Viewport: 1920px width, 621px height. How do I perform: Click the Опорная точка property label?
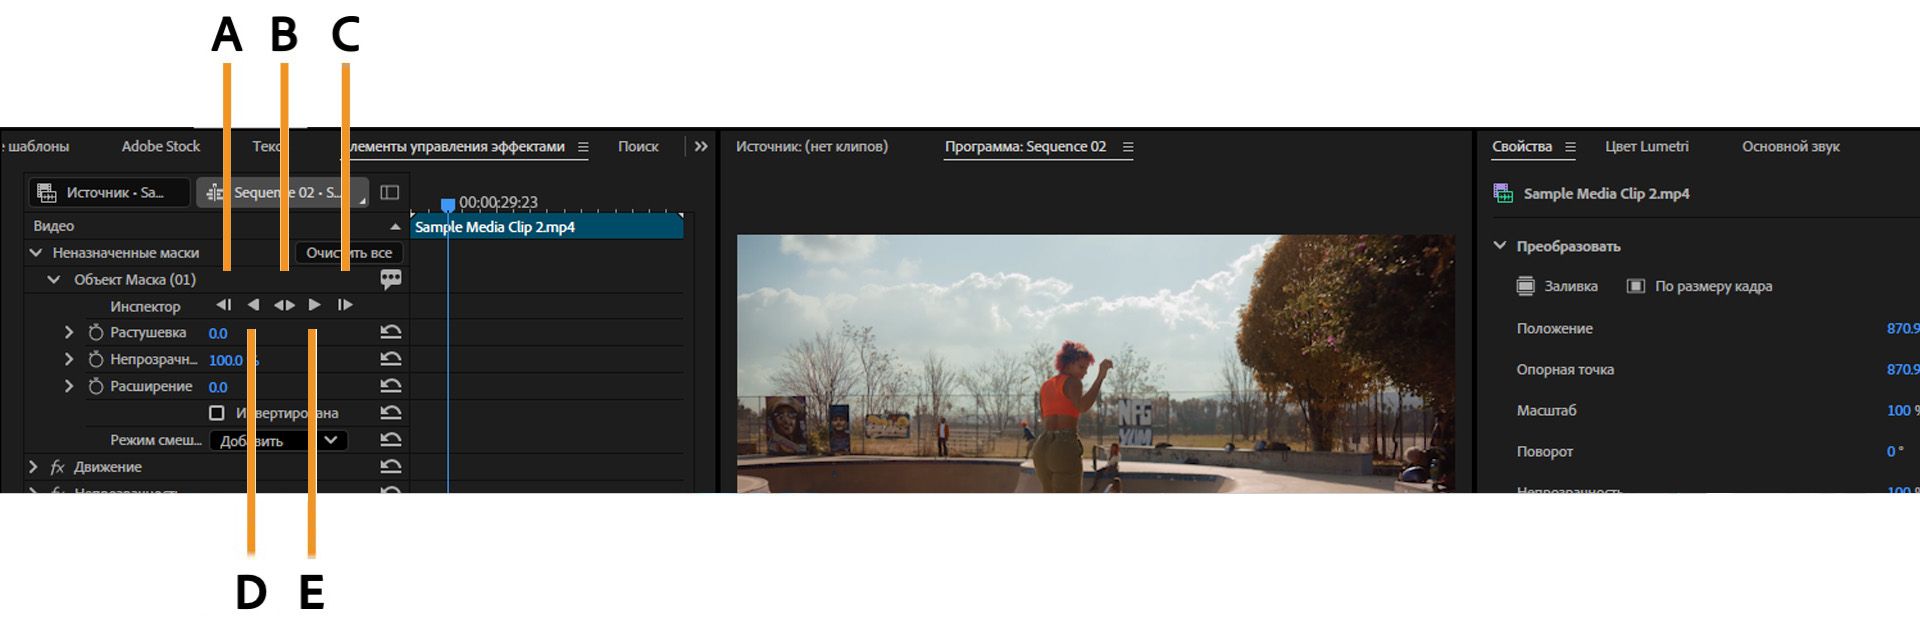(1565, 369)
